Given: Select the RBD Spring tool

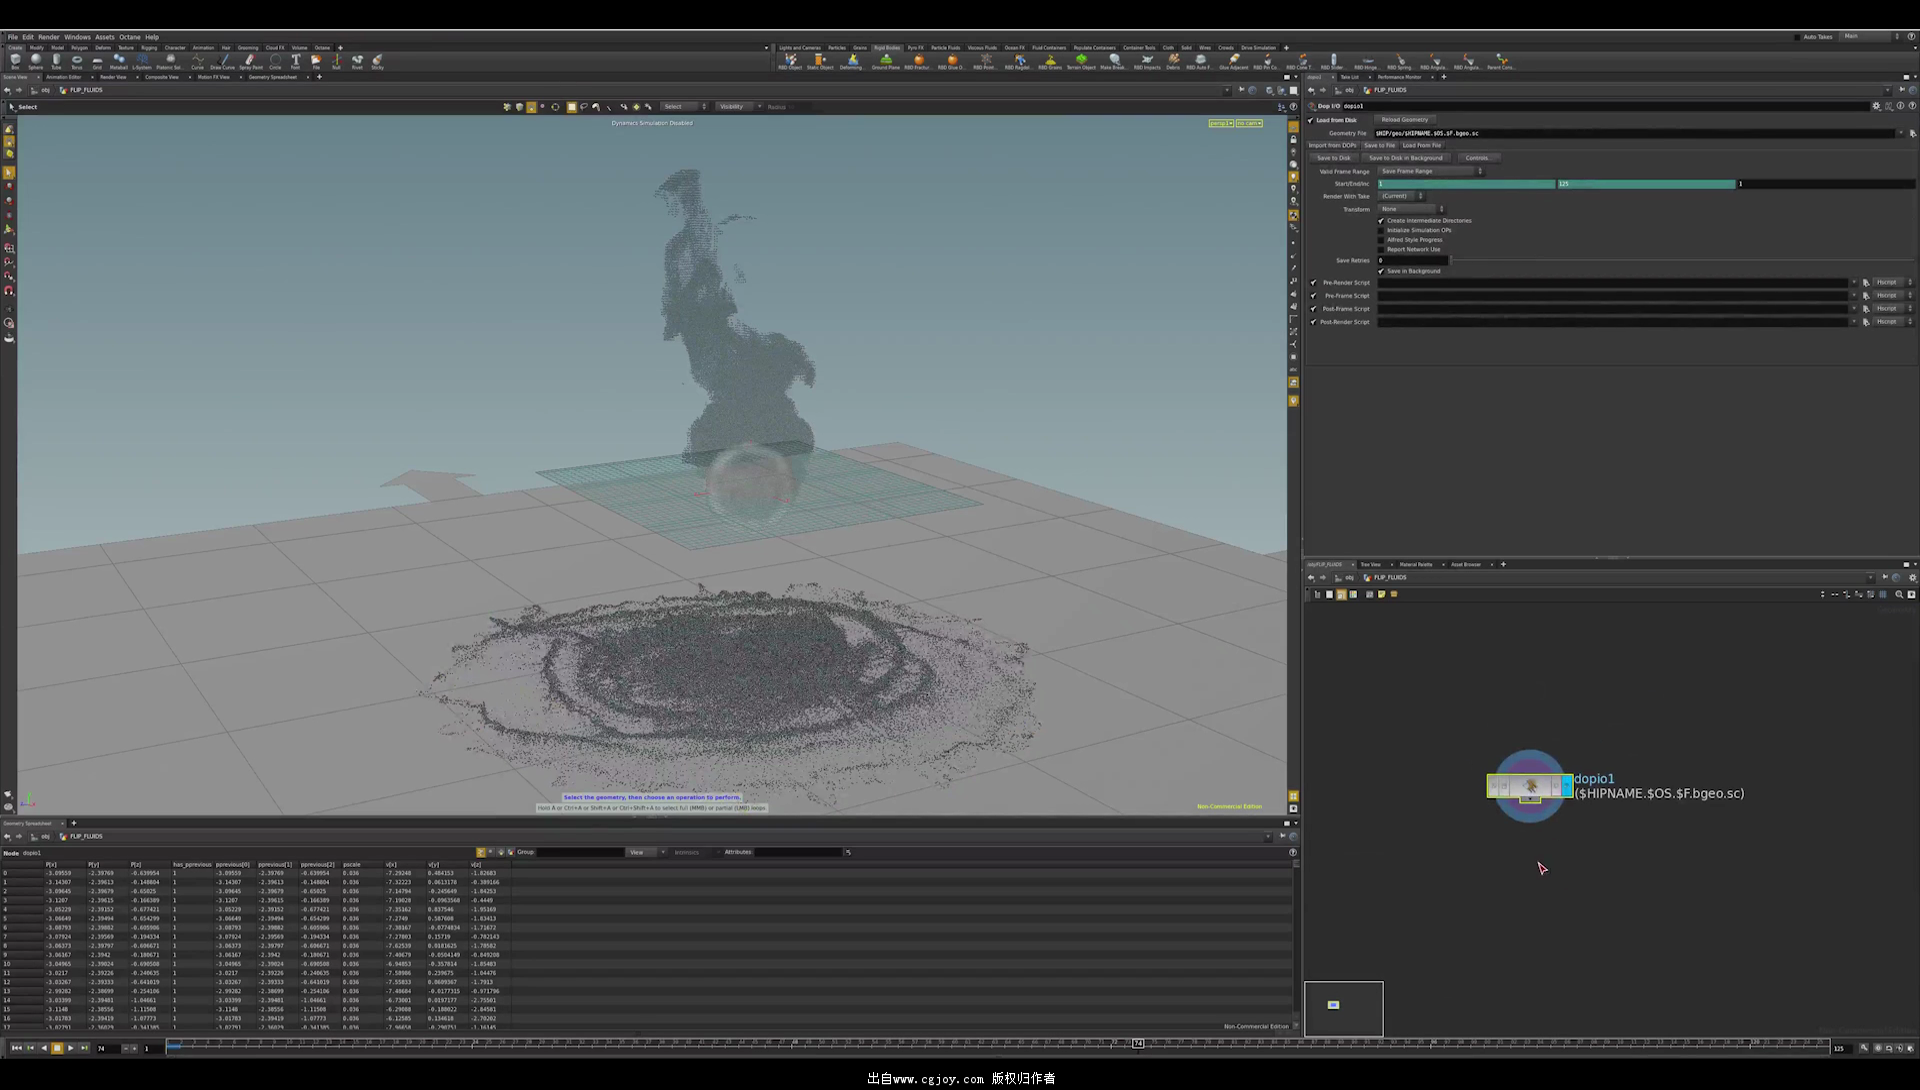Looking at the screenshot, I should click(1399, 61).
